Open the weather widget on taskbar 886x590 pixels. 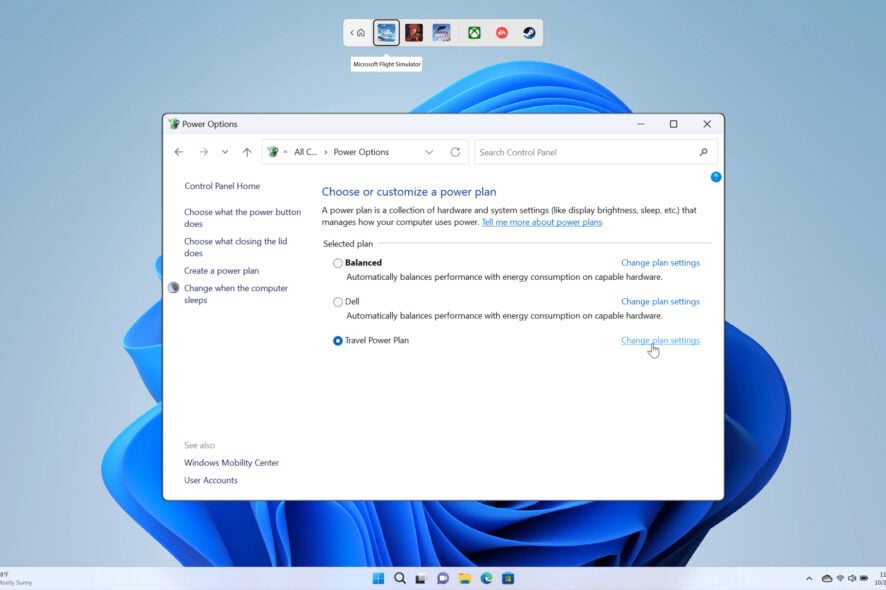[16, 579]
